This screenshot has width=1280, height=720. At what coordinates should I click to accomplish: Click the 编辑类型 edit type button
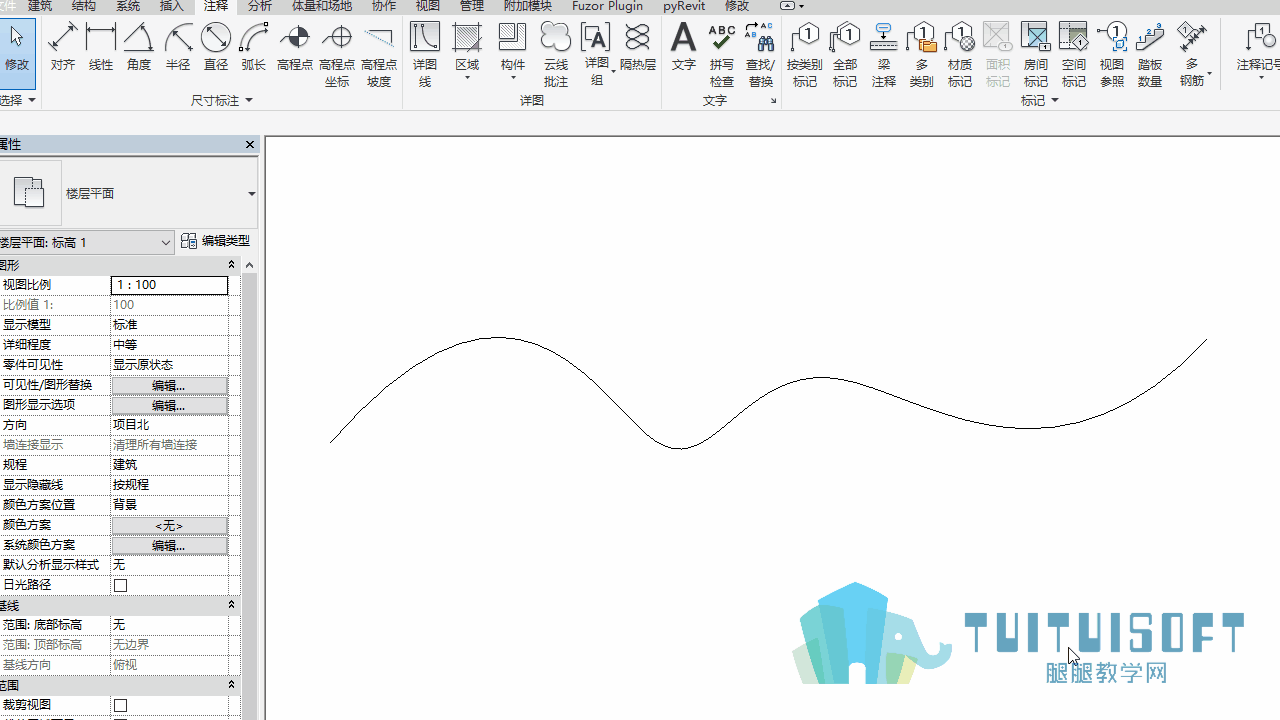coord(216,242)
